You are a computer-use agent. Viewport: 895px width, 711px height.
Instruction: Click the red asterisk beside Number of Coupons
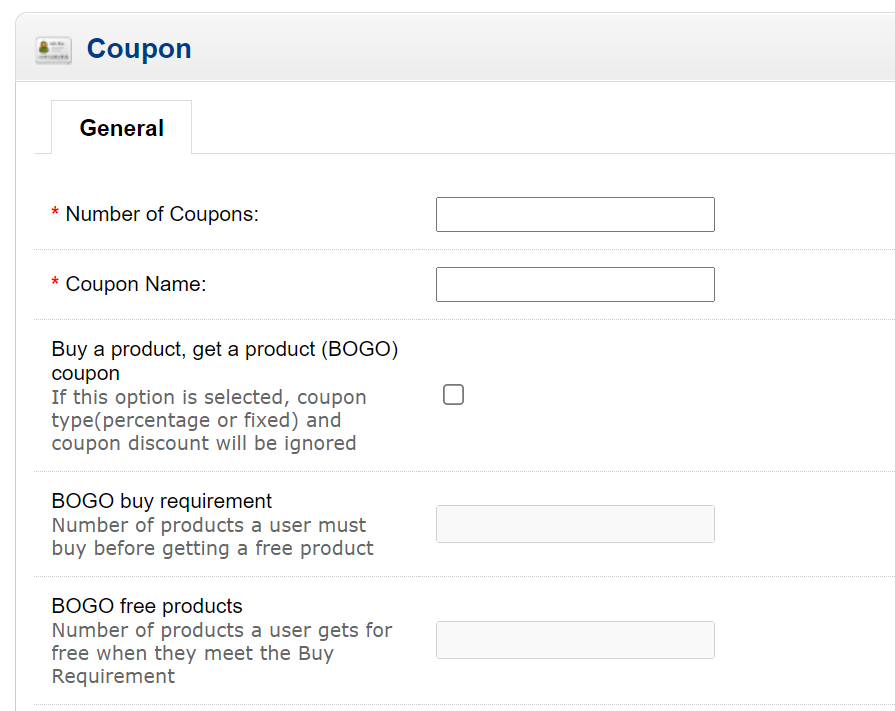pyautogui.click(x=55, y=213)
